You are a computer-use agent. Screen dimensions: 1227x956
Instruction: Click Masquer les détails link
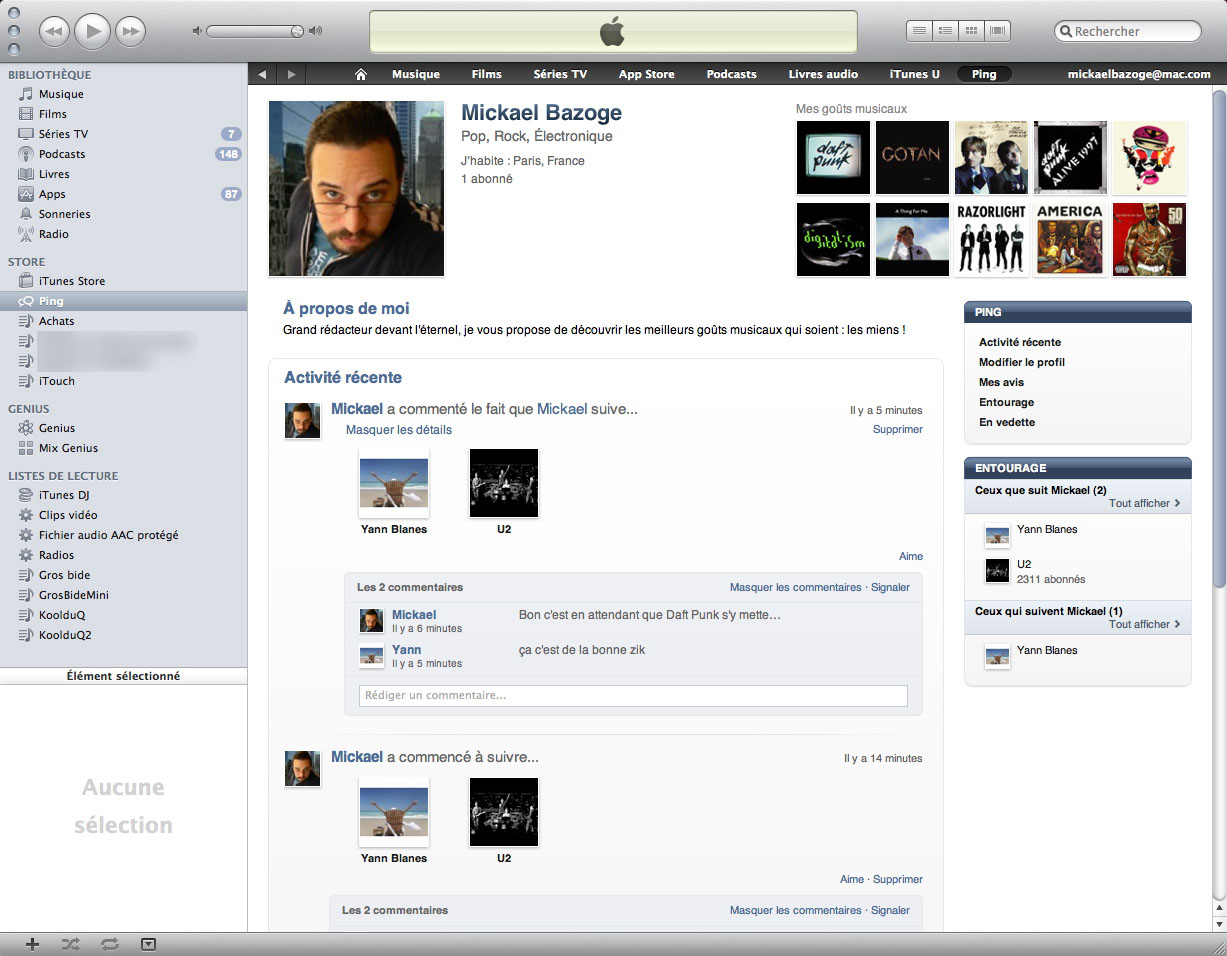(x=399, y=430)
